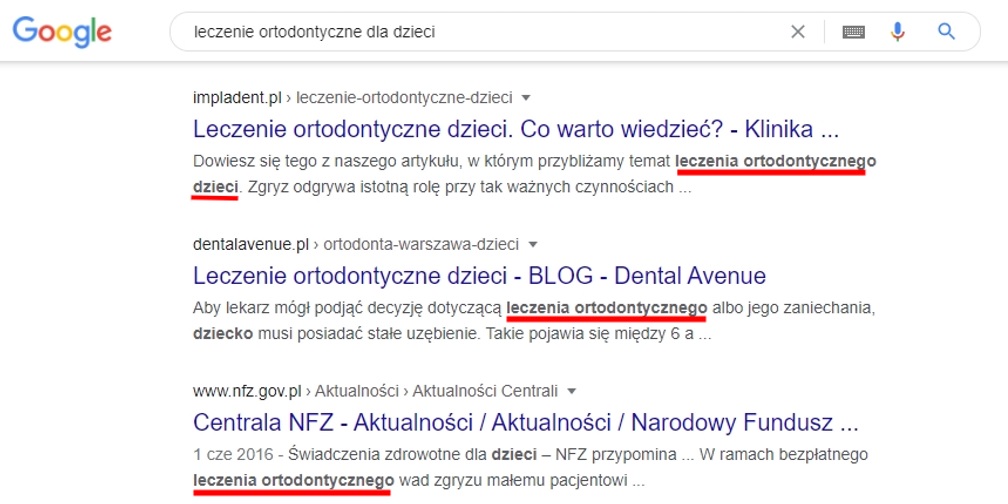Viewport: 1008px width, 504px height.
Task: Open 'Leczenie ortodontyczne dzieci - BLOG - Dental Avenue'
Action: (x=479, y=275)
